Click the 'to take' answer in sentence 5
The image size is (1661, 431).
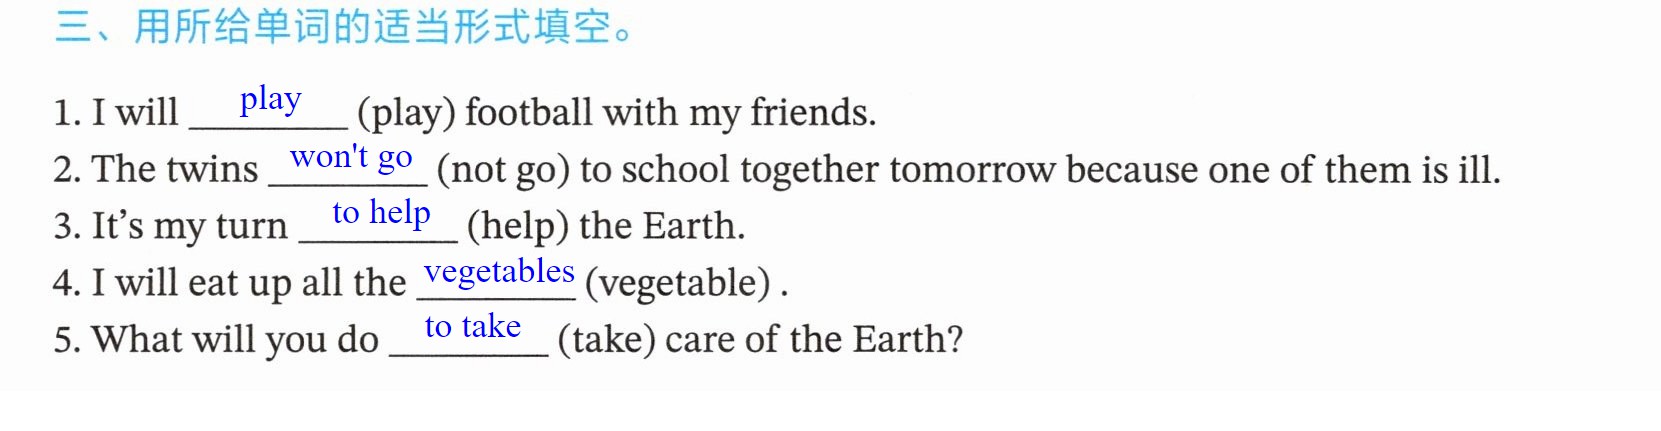[473, 326]
